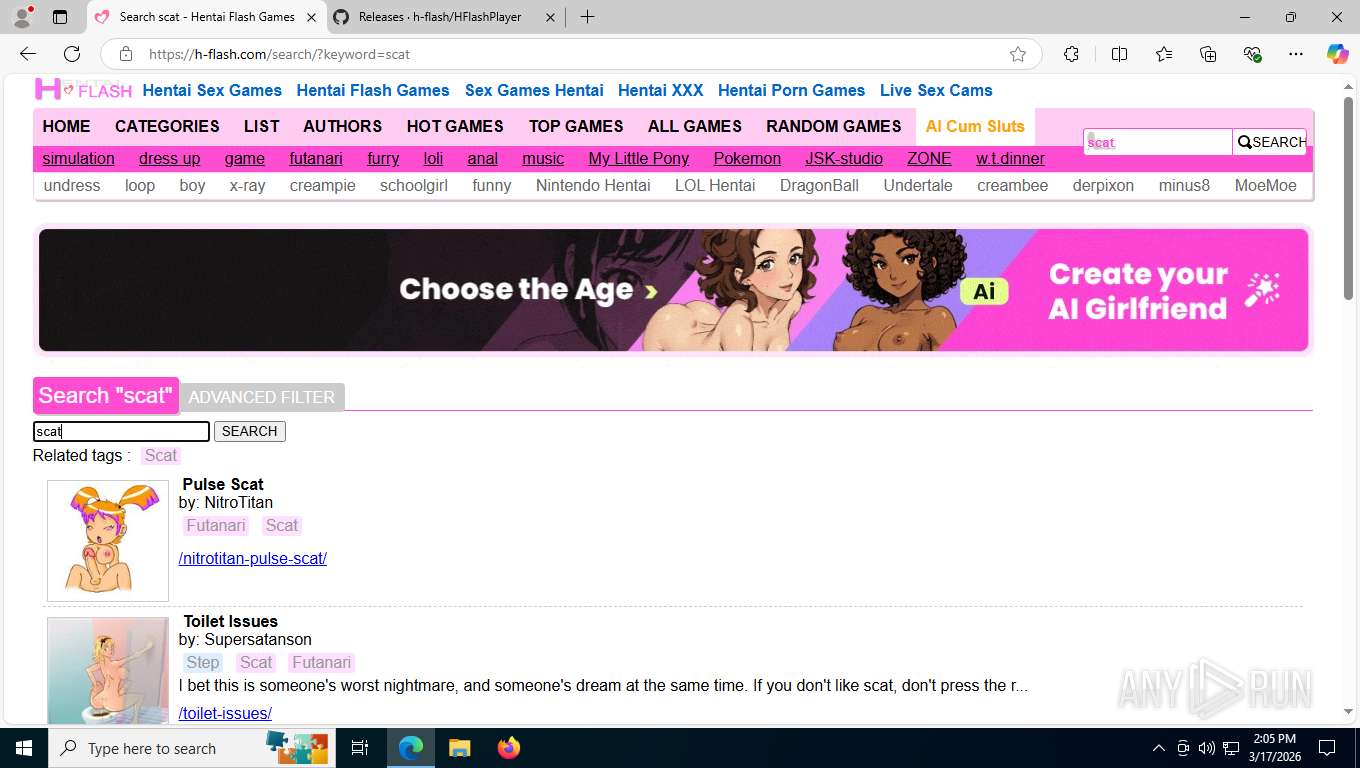Screen dimensions: 1360x768
Task: Open the RANDOM GAMES menu item
Action: 834,126
